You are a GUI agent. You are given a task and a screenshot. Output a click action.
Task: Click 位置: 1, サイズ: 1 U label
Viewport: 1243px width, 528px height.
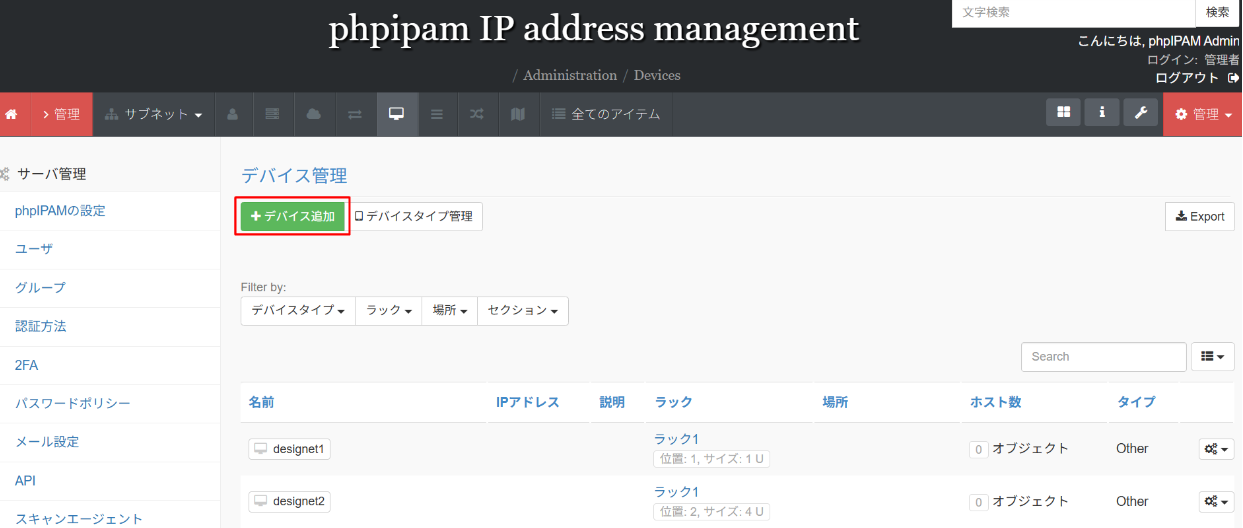(x=712, y=459)
